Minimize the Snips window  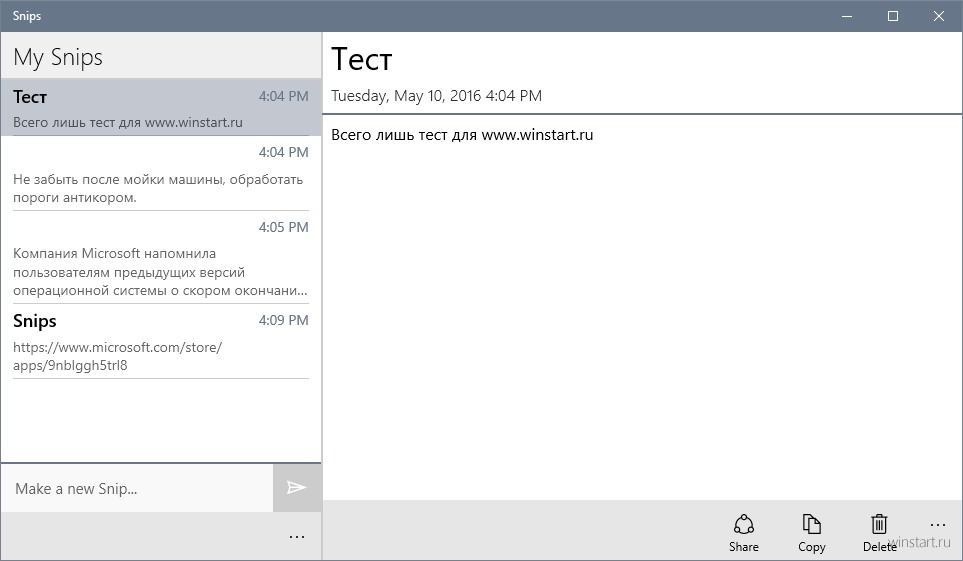[x=847, y=16]
